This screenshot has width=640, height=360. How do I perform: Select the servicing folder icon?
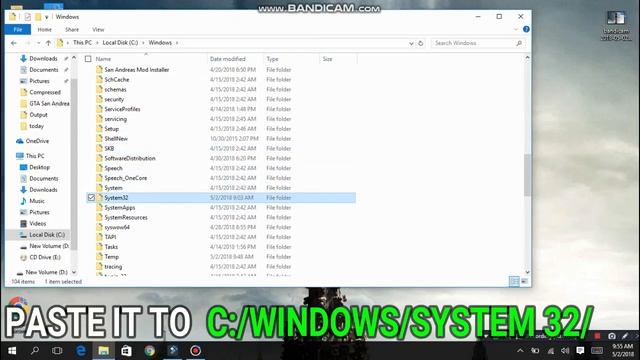99,119
